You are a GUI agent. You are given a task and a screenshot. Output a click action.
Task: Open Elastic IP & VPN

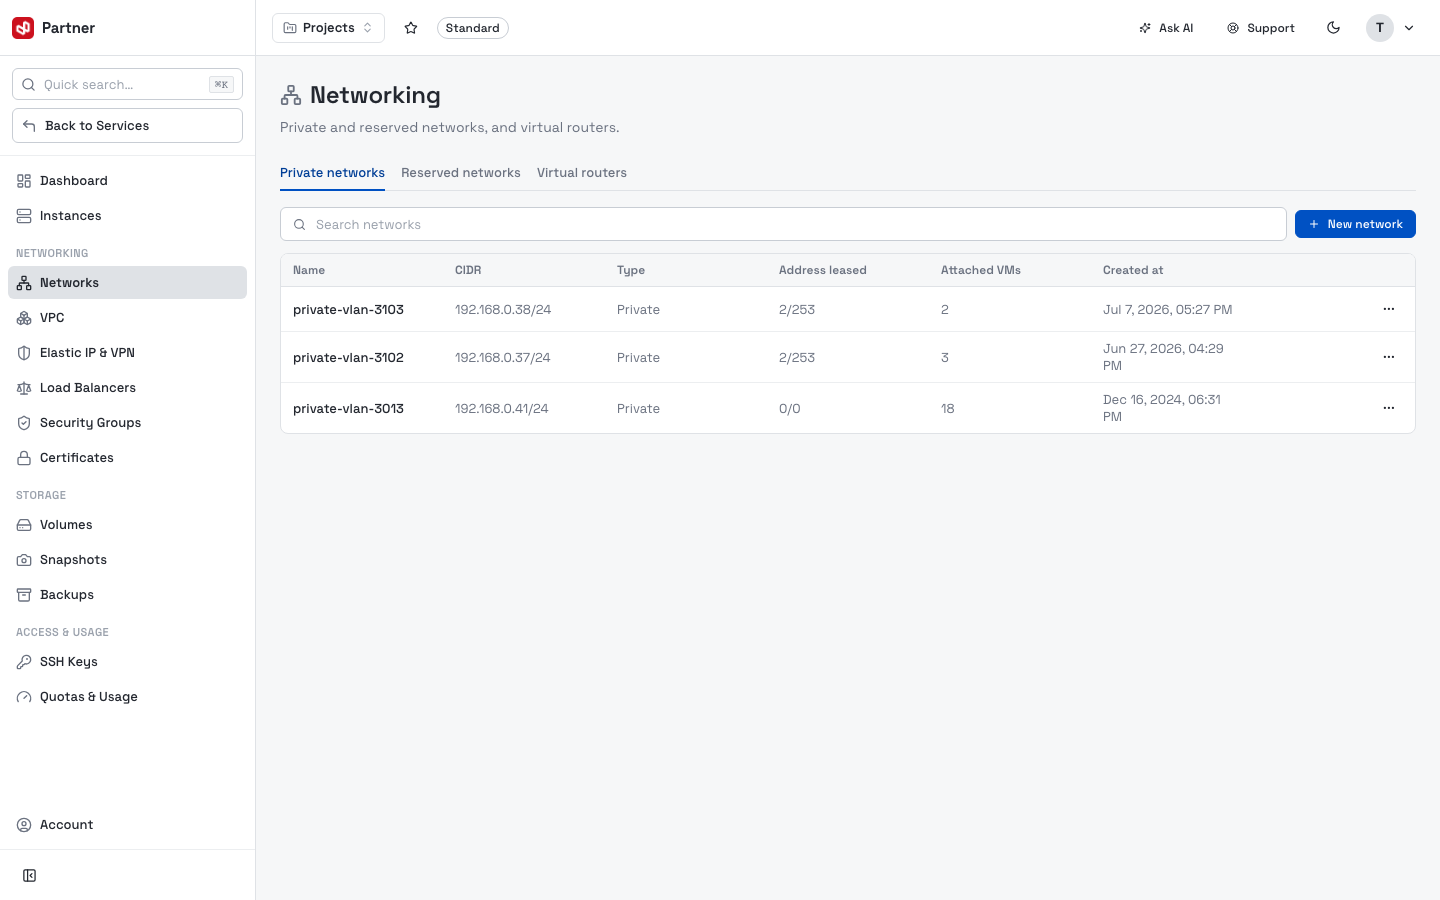pyautogui.click(x=127, y=353)
